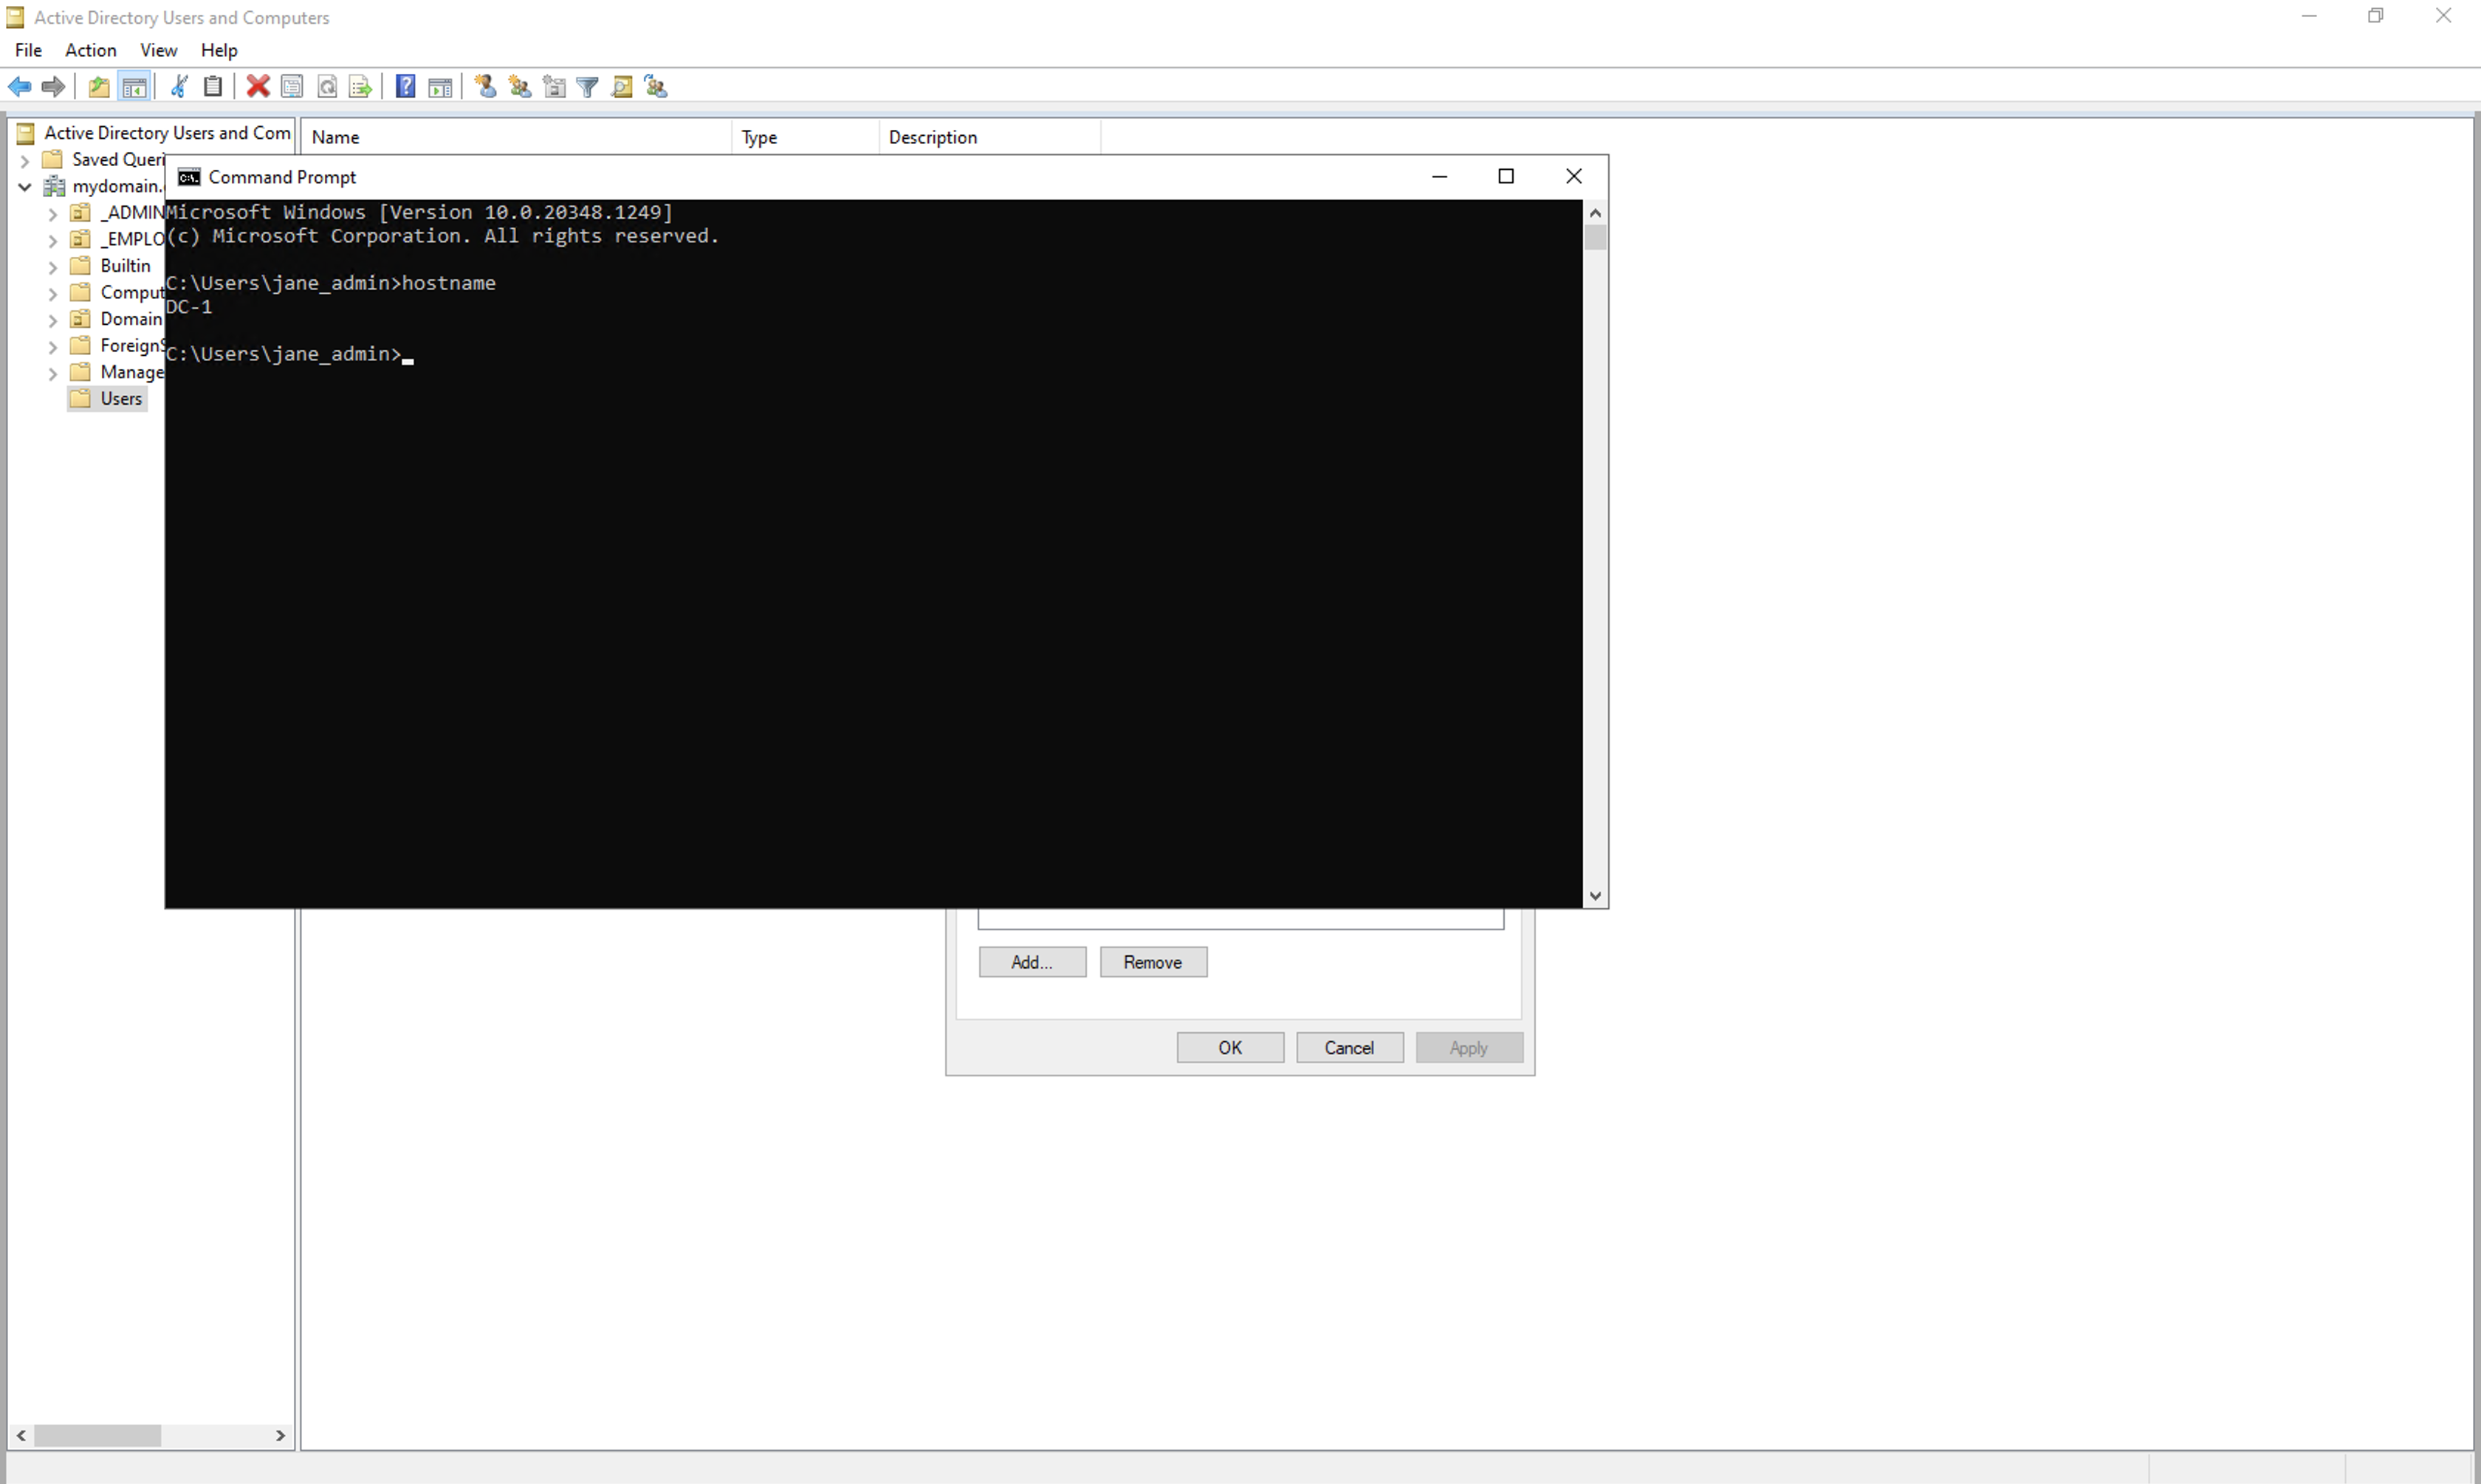Expand the _EMPLOYEES organizational unit
Image resolution: width=2481 pixels, height=1484 pixels.
[53, 240]
